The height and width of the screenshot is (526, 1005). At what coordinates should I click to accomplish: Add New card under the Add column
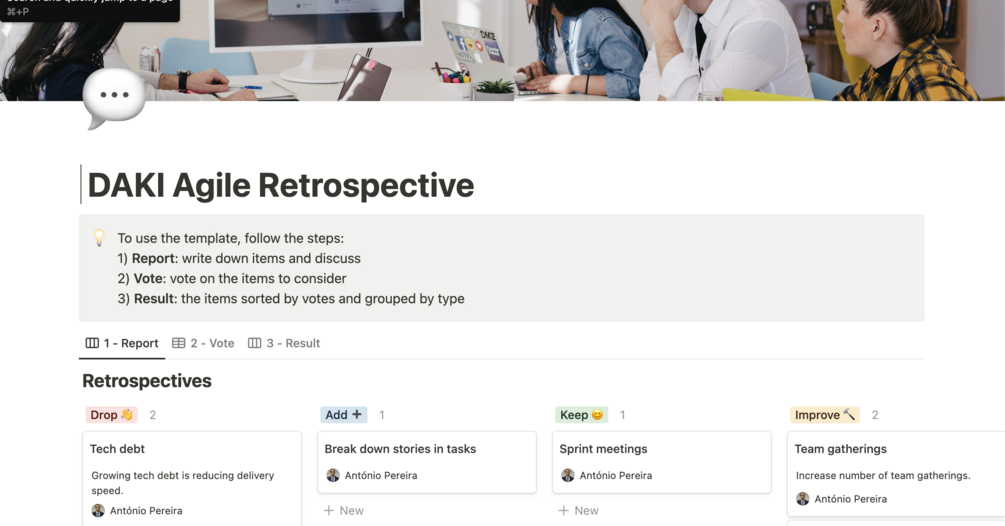pyautogui.click(x=344, y=511)
